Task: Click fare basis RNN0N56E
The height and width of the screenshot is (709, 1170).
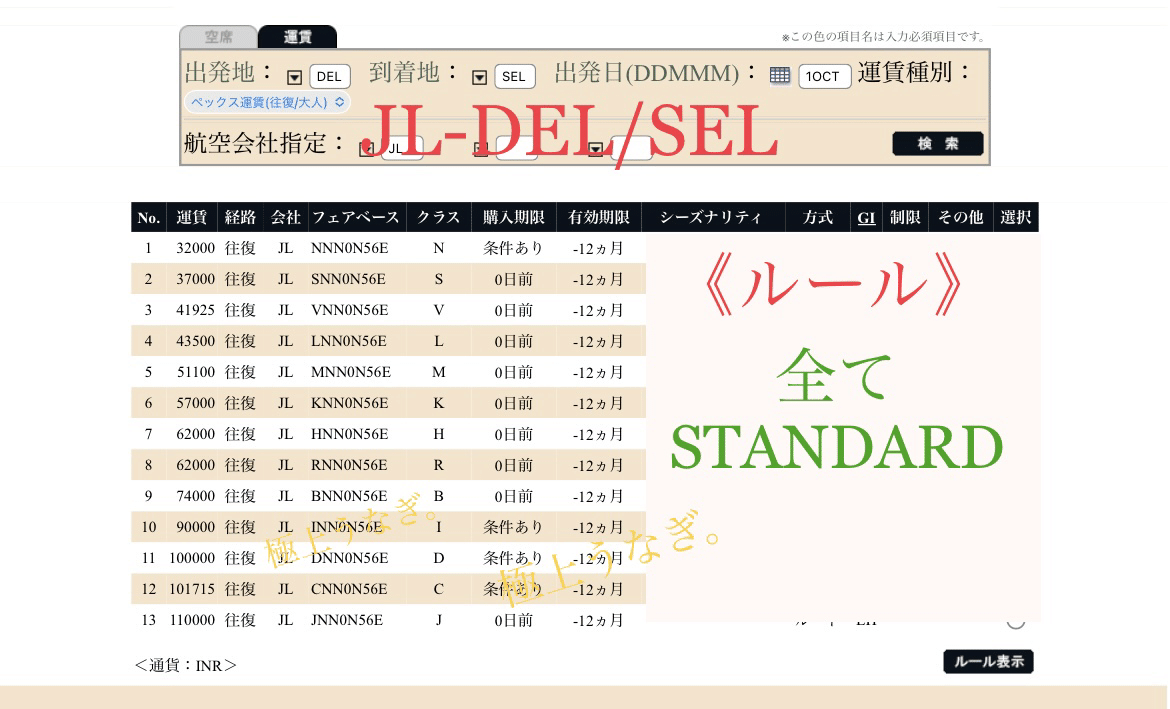Action: pyautogui.click(x=349, y=465)
